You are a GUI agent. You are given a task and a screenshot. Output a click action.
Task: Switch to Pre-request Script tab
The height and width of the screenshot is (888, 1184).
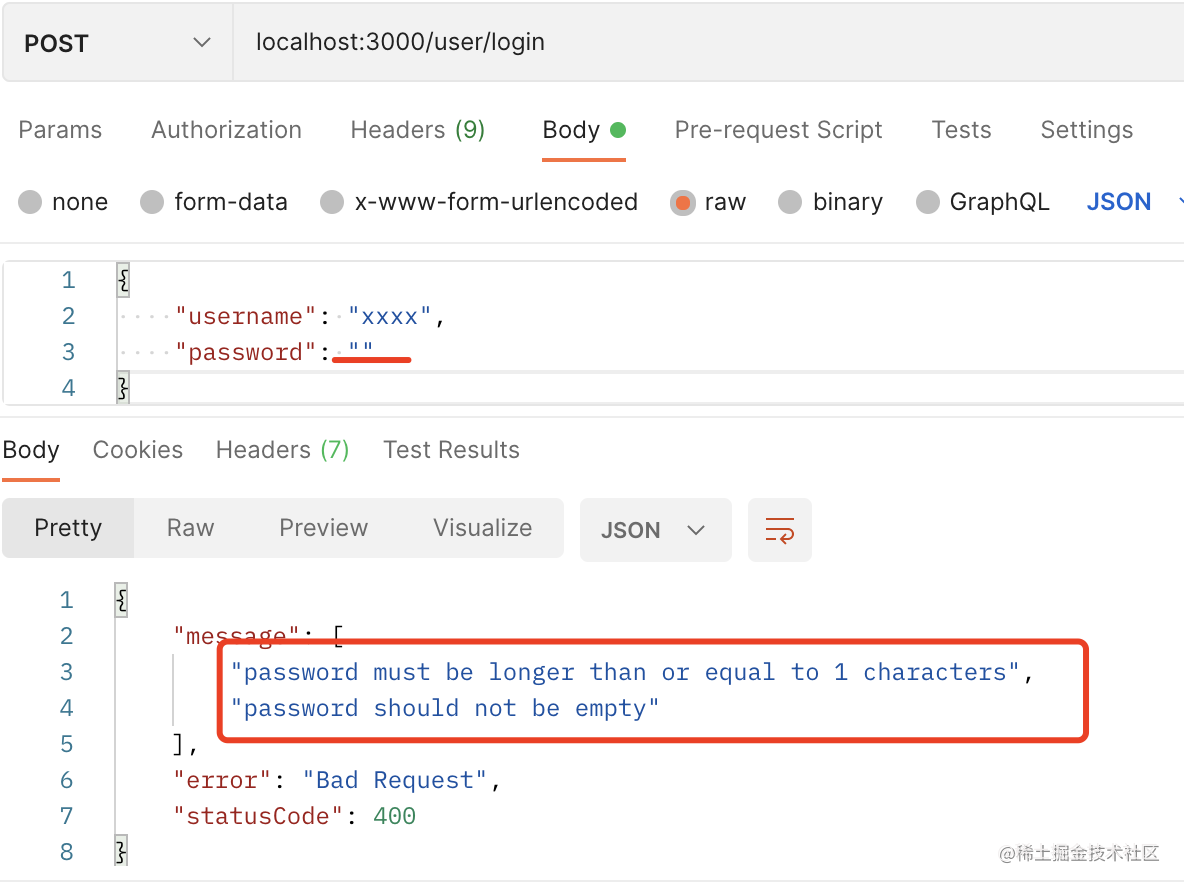(778, 130)
